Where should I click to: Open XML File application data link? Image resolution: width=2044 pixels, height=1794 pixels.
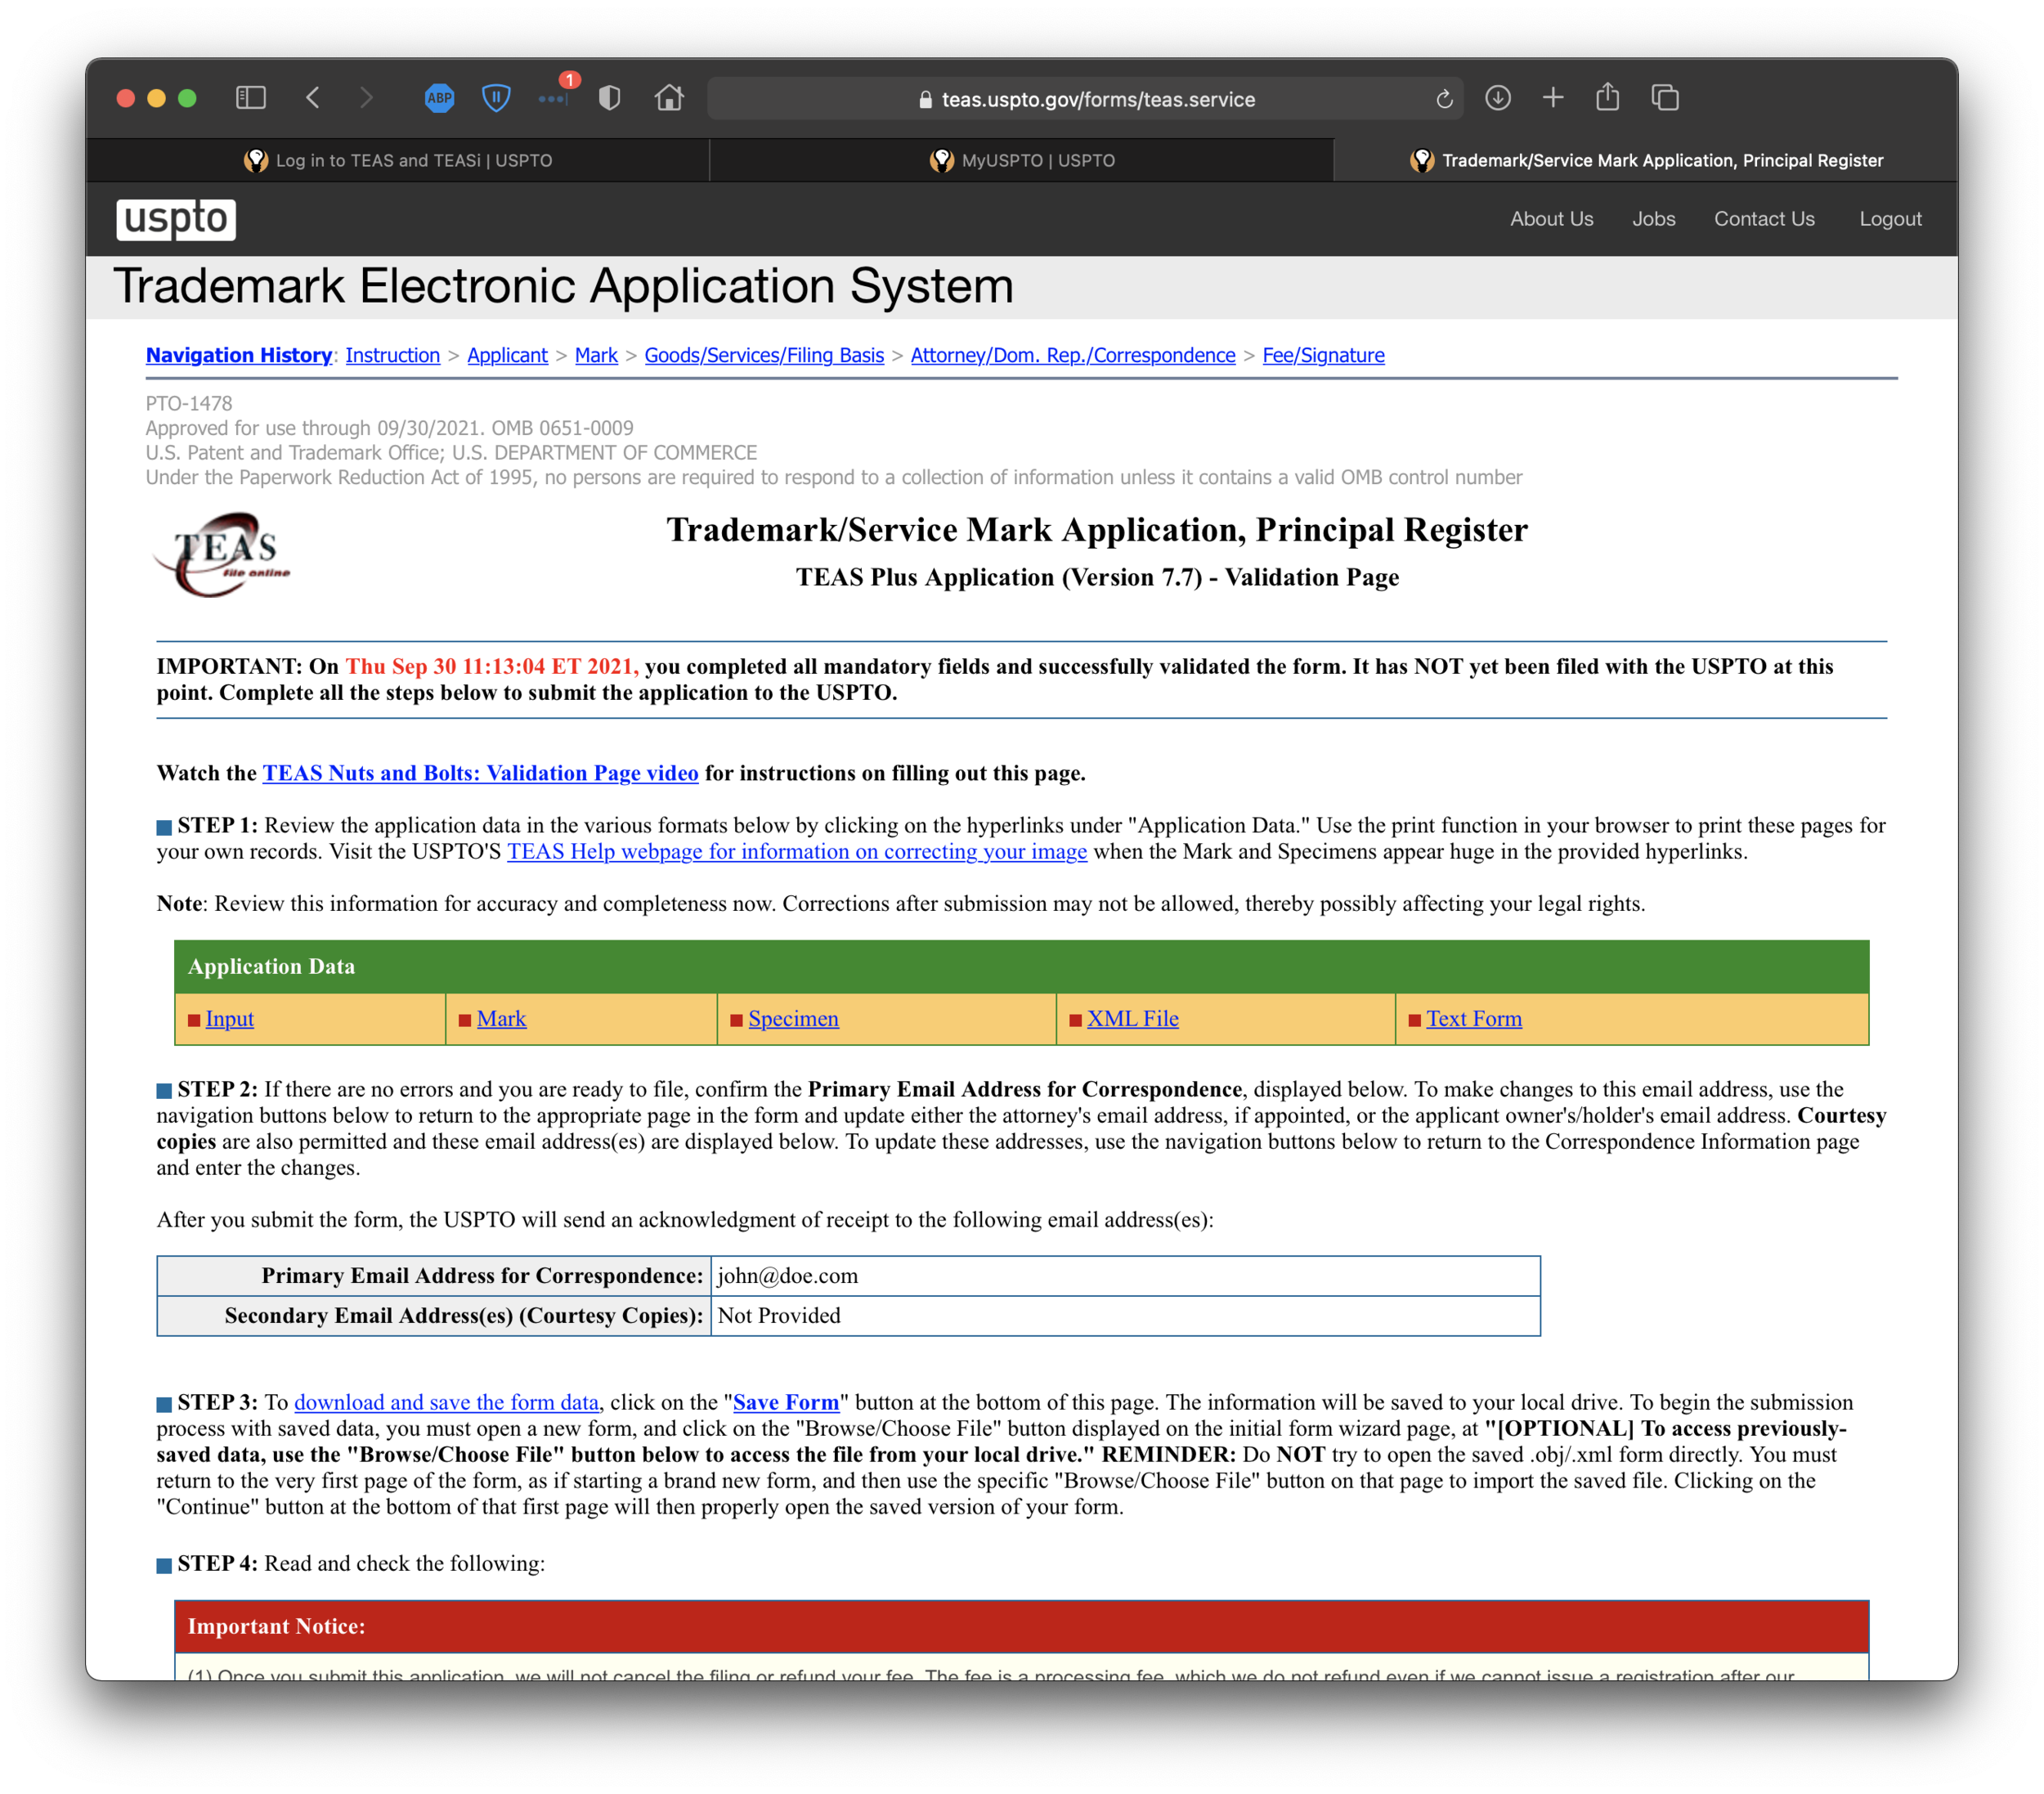tap(1133, 1018)
